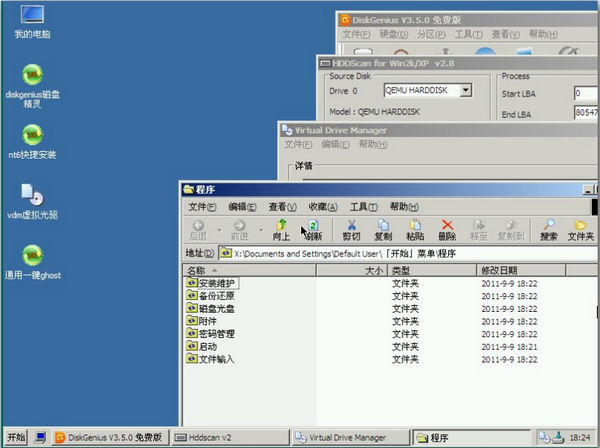Image resolution: width=600 pixels, height=448 pixels.
Task: Open 编辑(E) menu in Virtual Drive Manager
Action: click(335, 145)
